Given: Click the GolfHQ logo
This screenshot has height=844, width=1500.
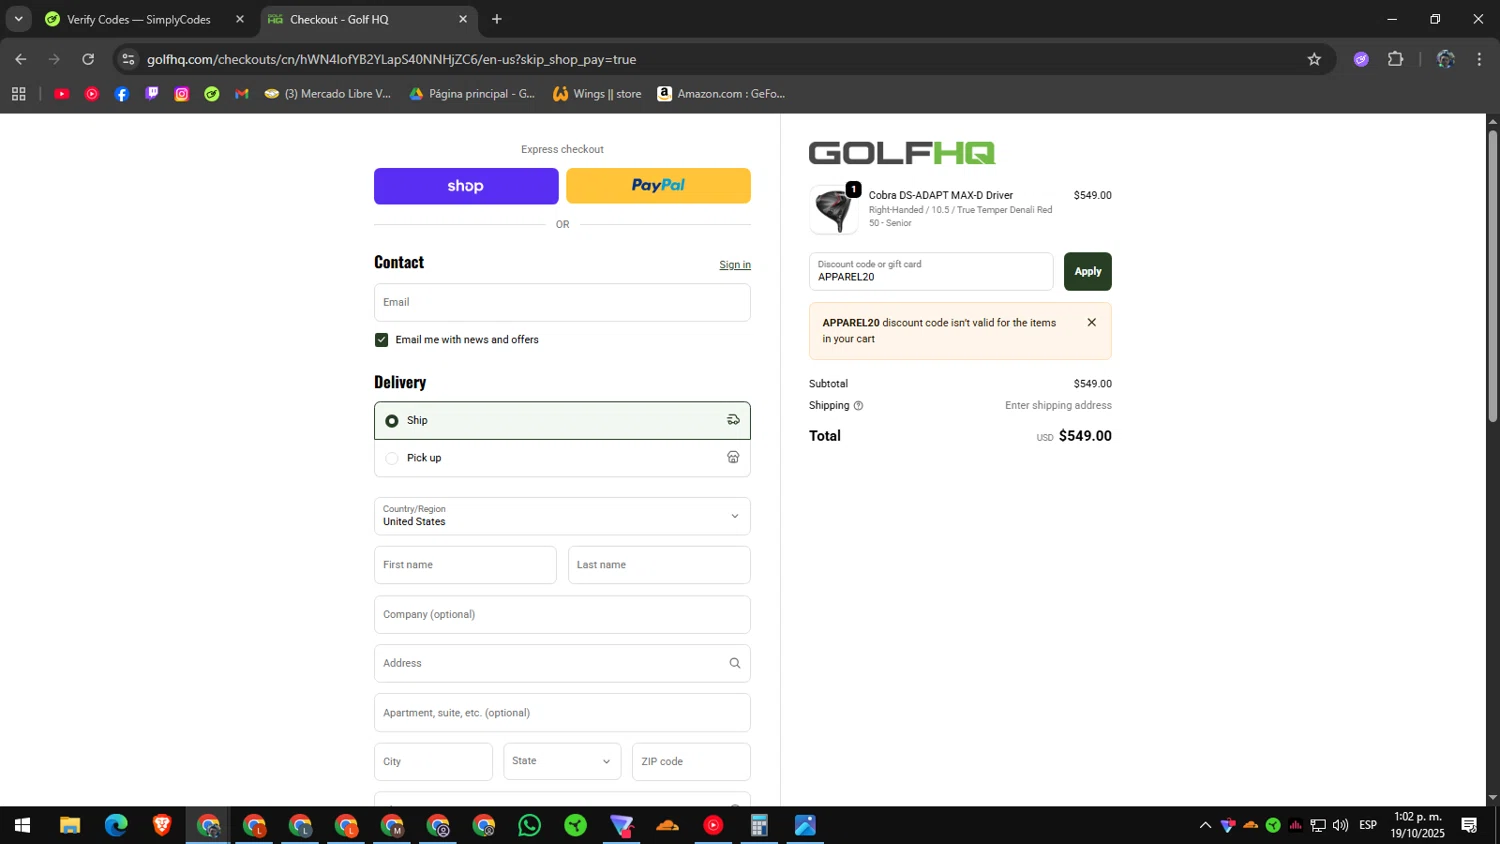Looking at the screenshot, I should tap(902, 153).
